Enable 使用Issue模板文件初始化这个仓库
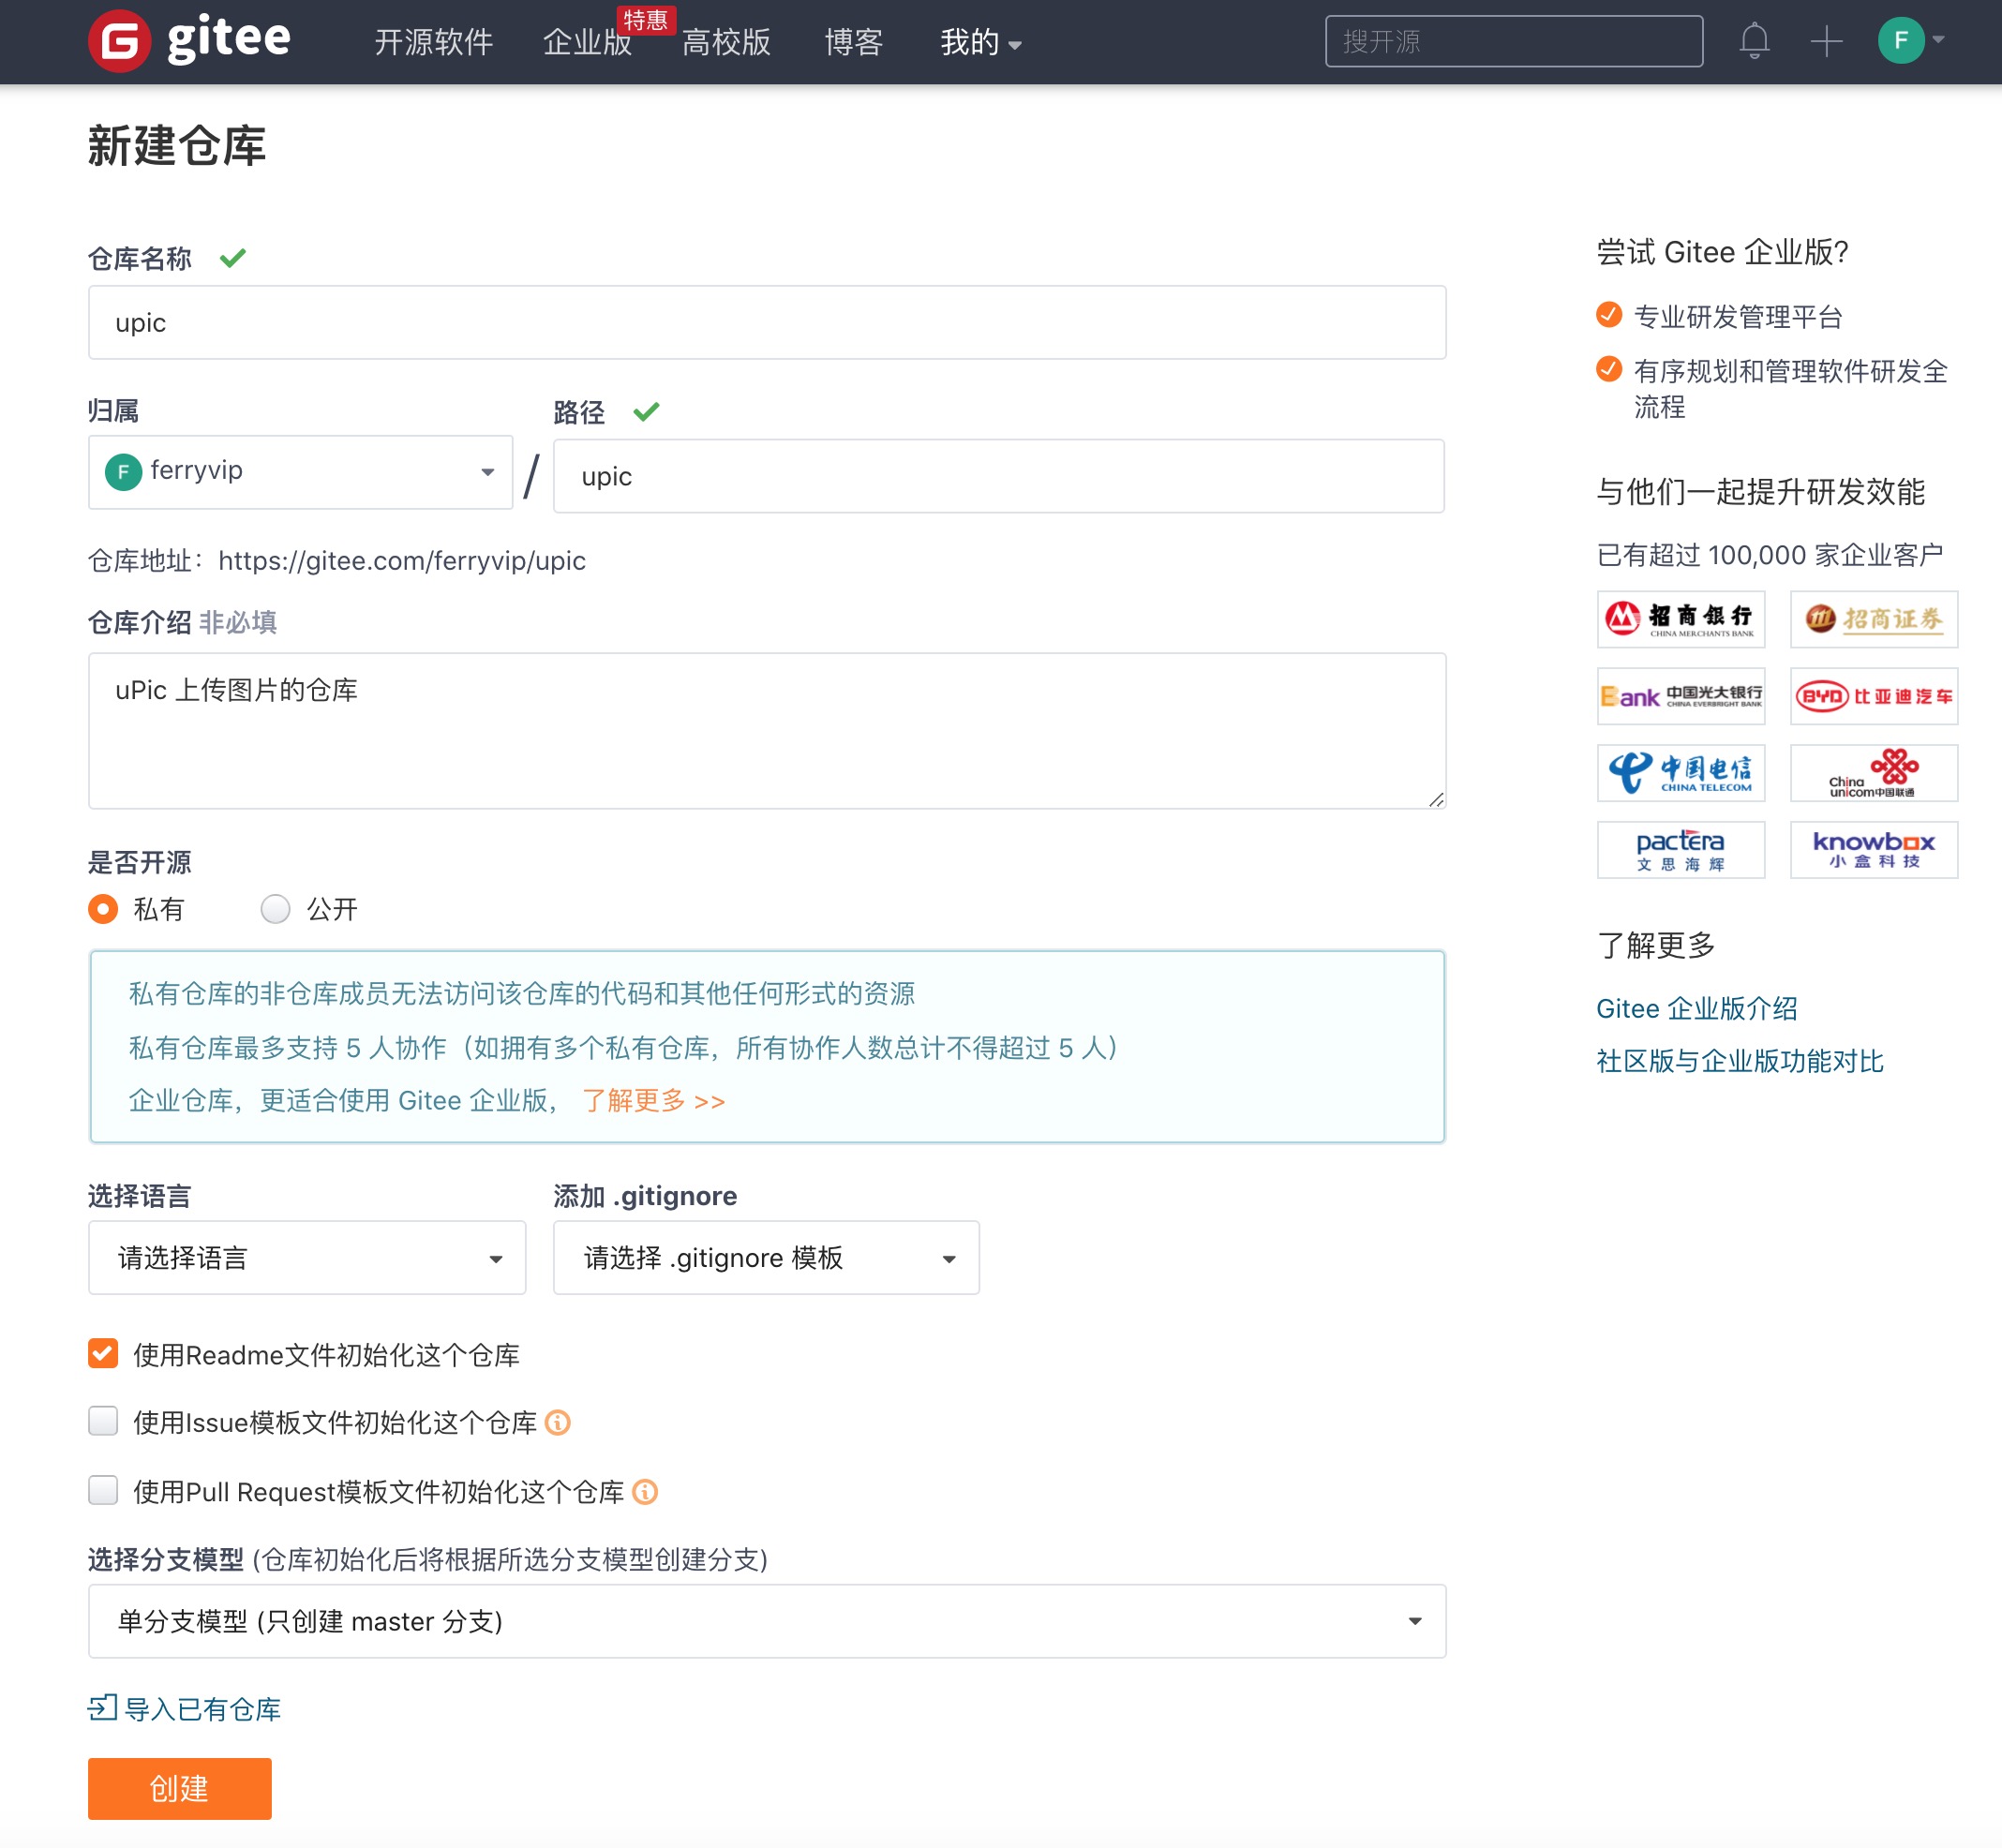This screenshot has width=2002, height=1848. (x=102, y=1421)
